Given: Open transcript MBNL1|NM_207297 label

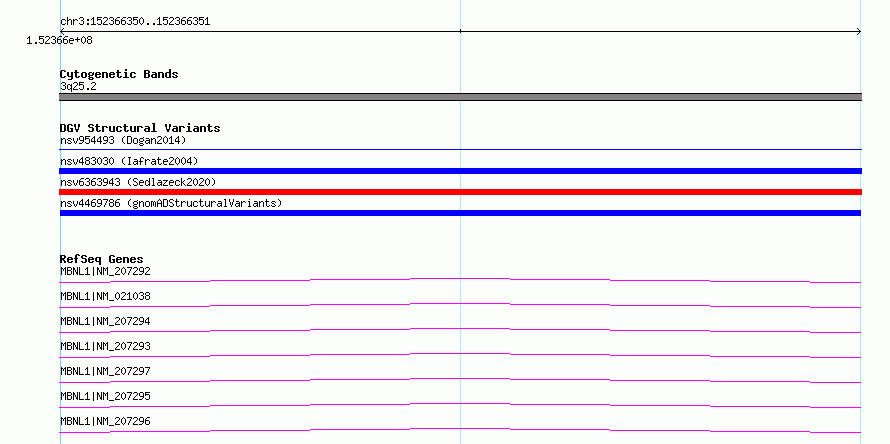Looking at the screenshot, I should (x=105, y=371).
